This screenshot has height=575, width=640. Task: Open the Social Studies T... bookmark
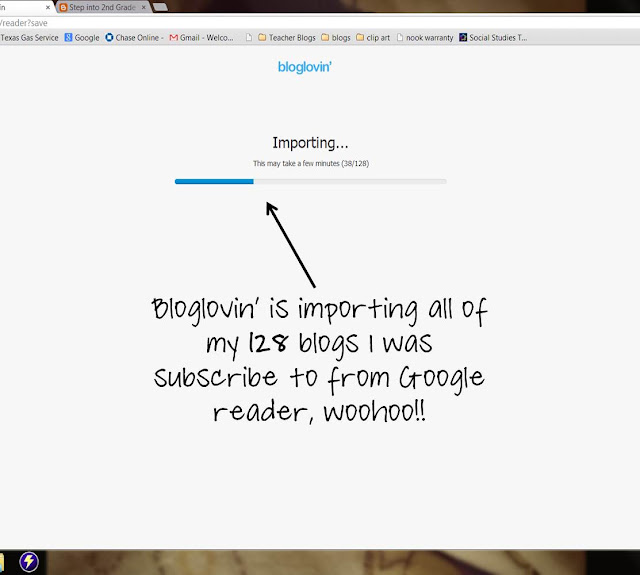[x=493, y=38]
